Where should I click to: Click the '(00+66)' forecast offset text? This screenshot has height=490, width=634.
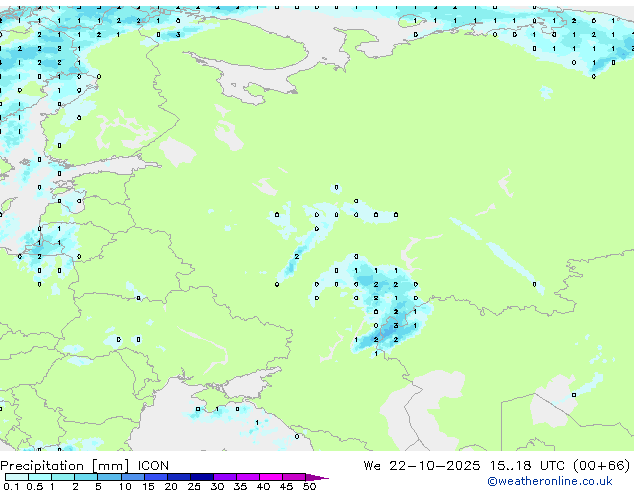(x=602, y=465)
